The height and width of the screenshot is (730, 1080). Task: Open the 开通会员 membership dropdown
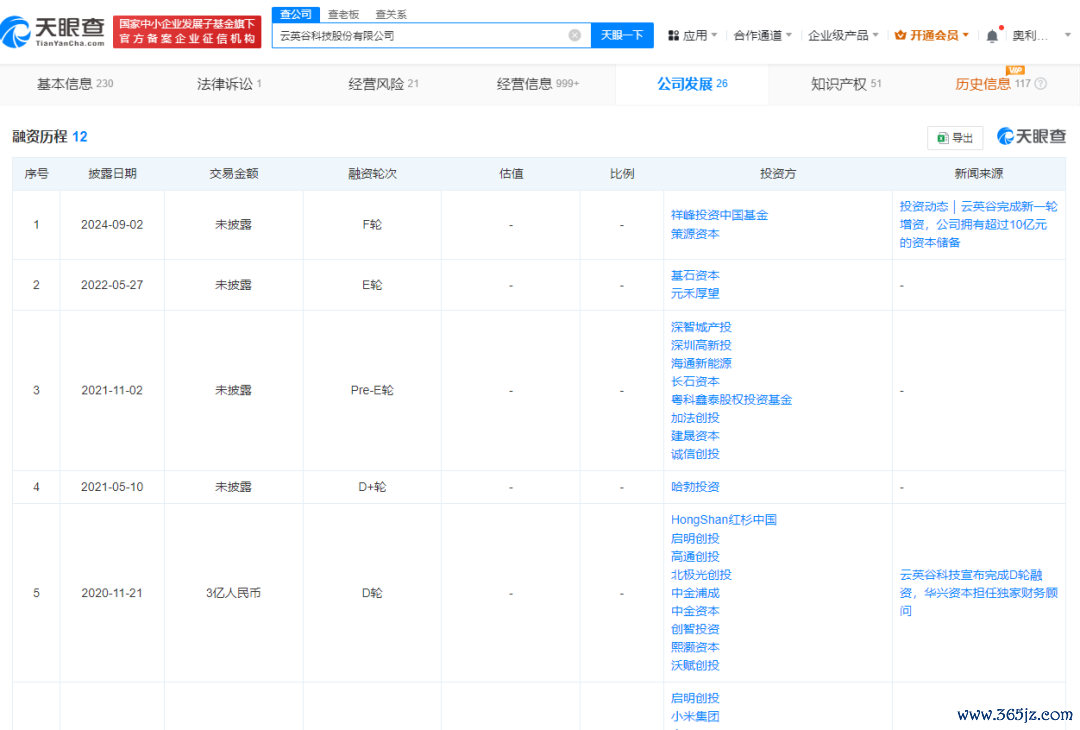pyautogui.click(x=966, y=35)
